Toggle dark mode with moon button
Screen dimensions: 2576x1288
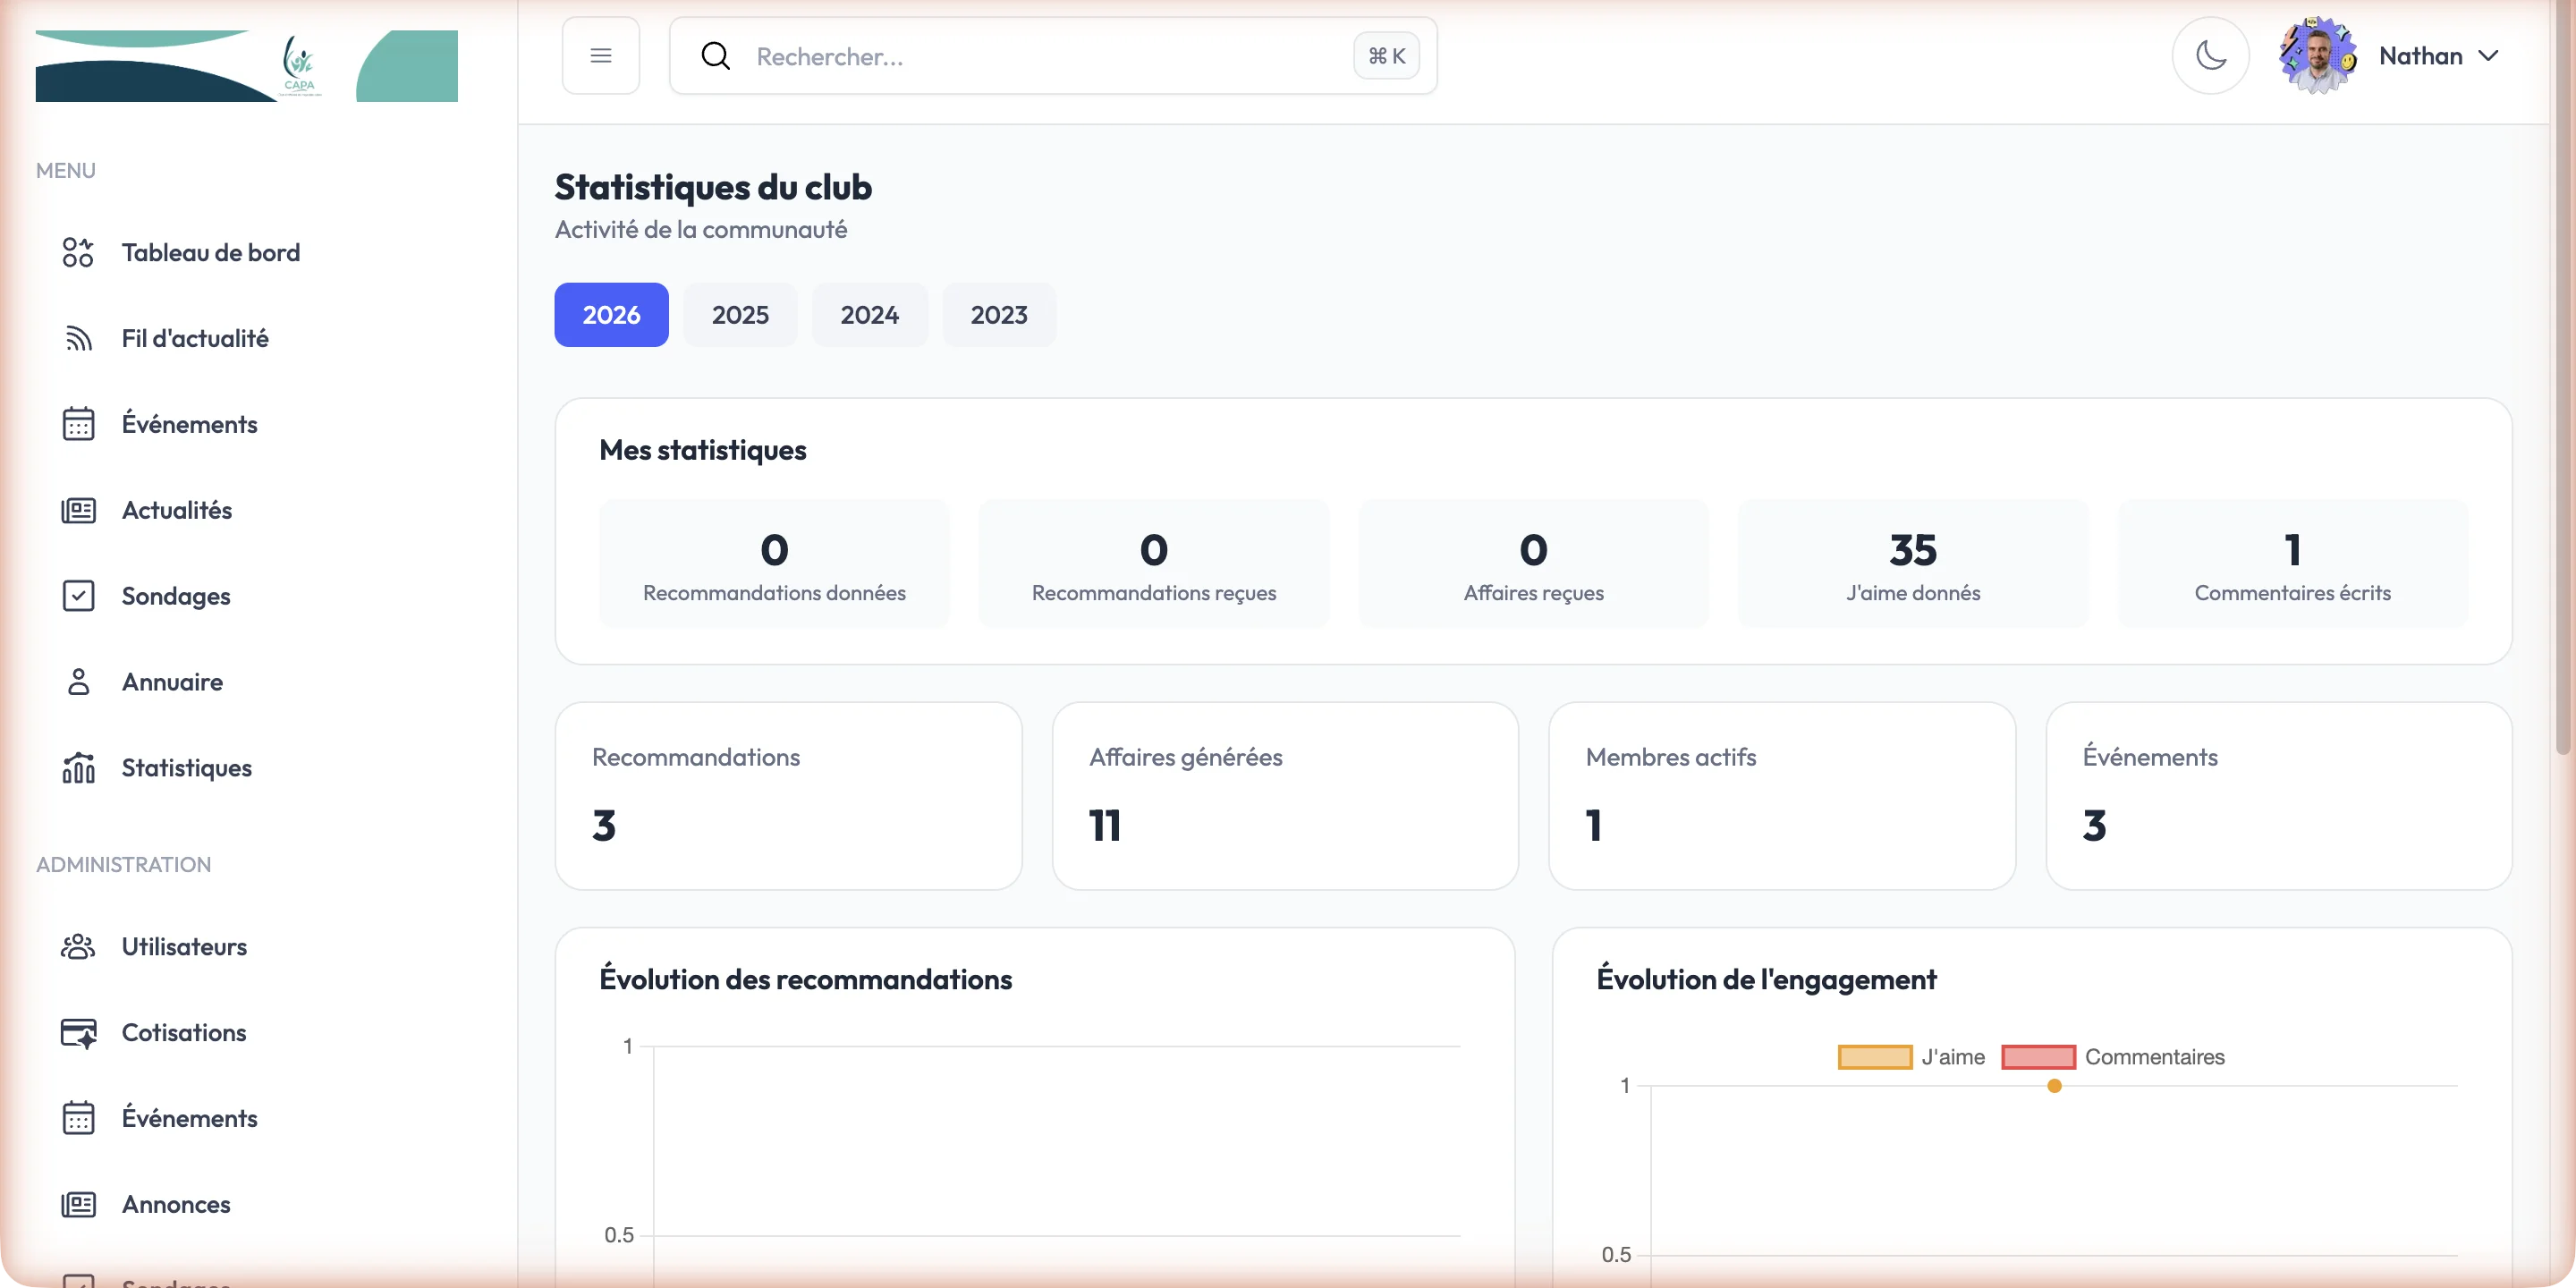point(2210,56)
